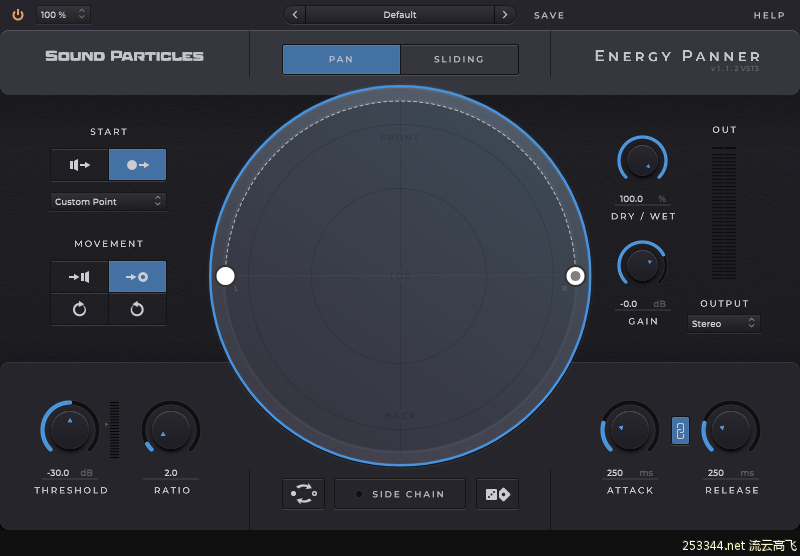Screen dimensions: 800x556
Task: Go to next preset with right arrow
Action: [505, 15]
